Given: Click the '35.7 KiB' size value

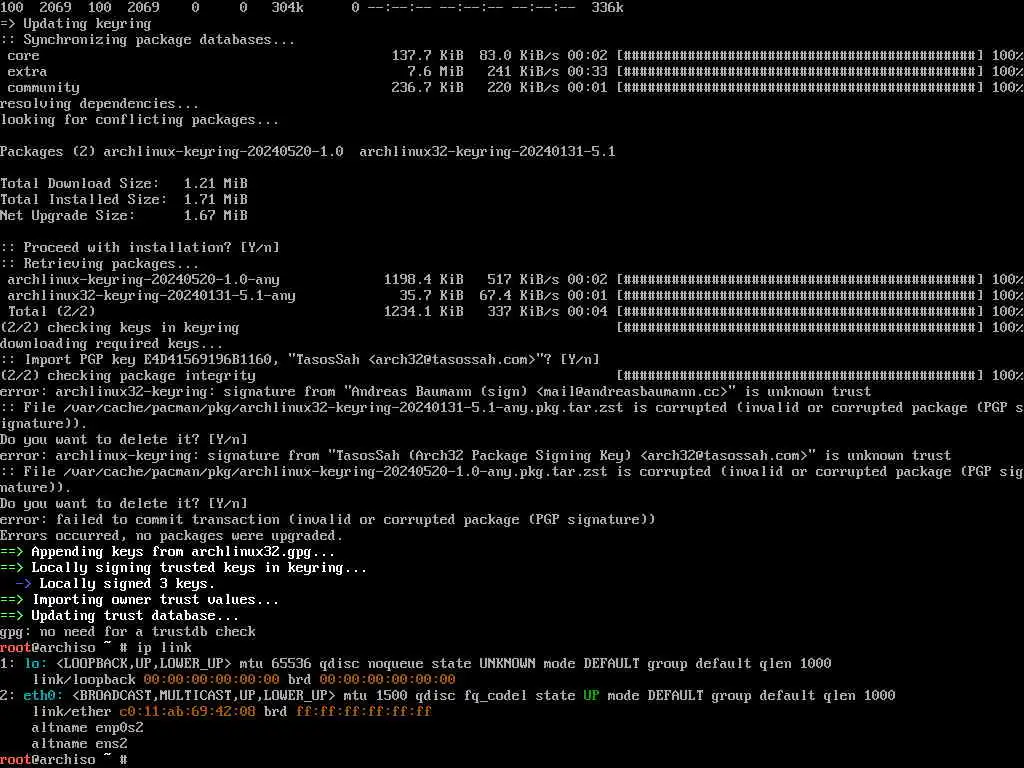Looking at the screenshot, I should pos(432,296).
